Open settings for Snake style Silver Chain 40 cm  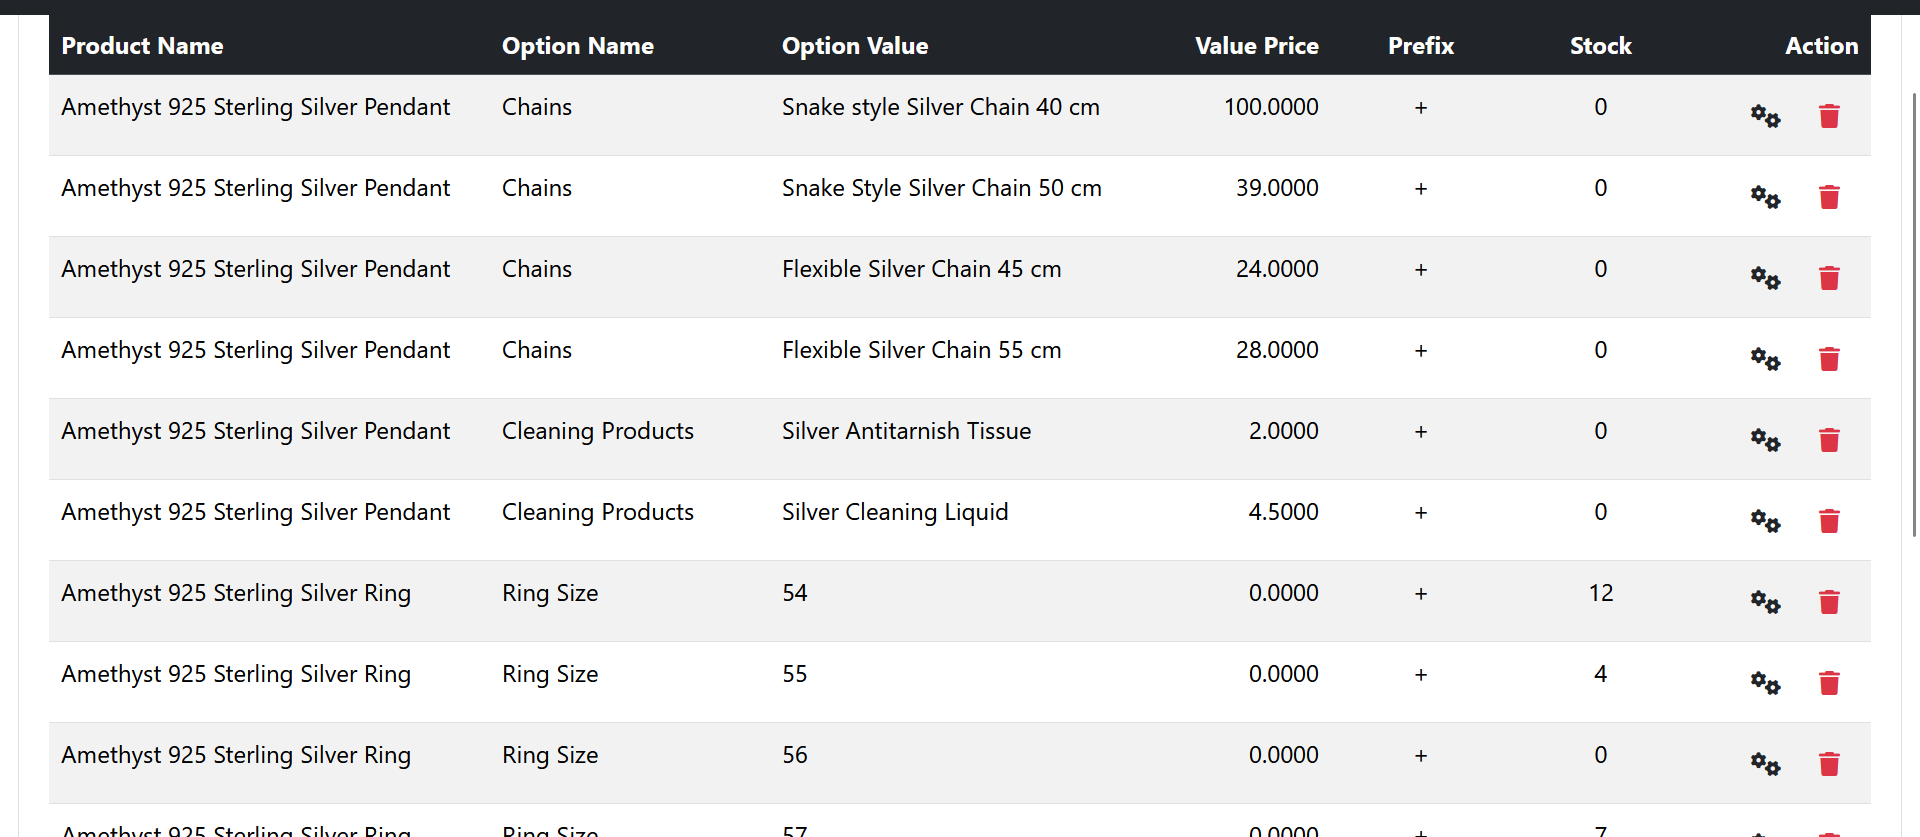[x=1765, y=116]
